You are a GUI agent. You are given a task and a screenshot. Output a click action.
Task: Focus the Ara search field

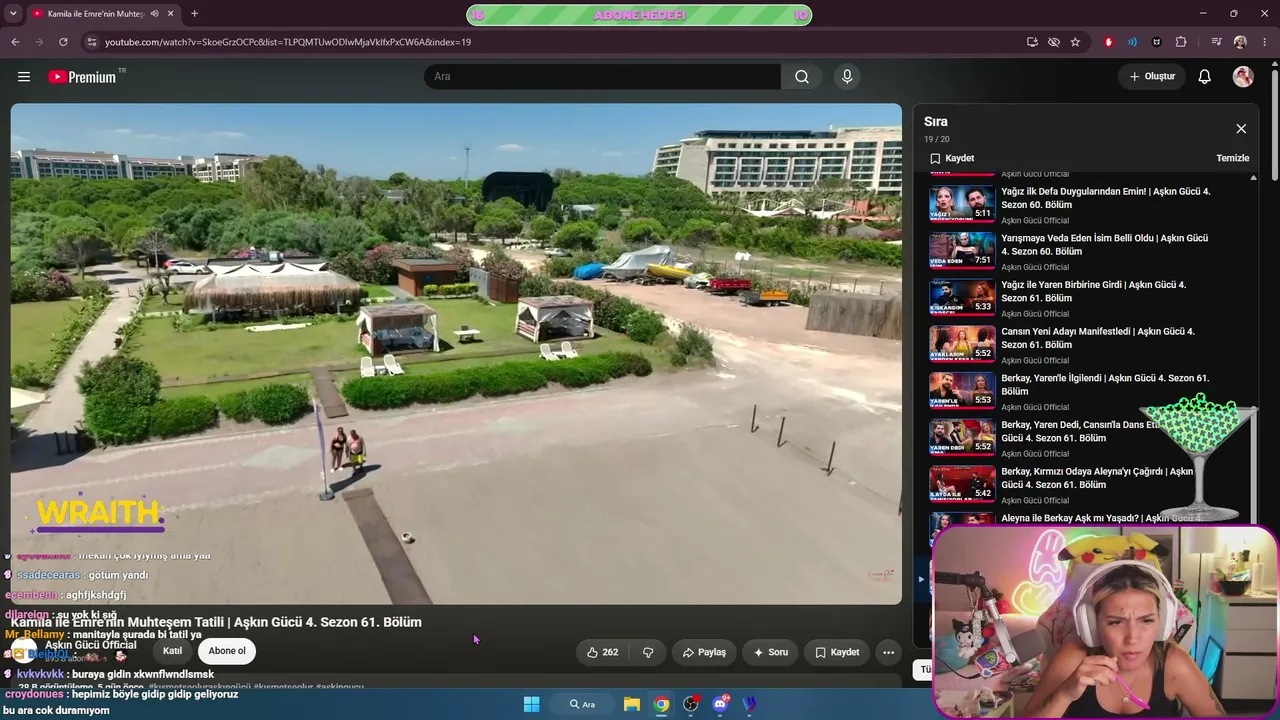pyautogui.click(x=602, y=77)
